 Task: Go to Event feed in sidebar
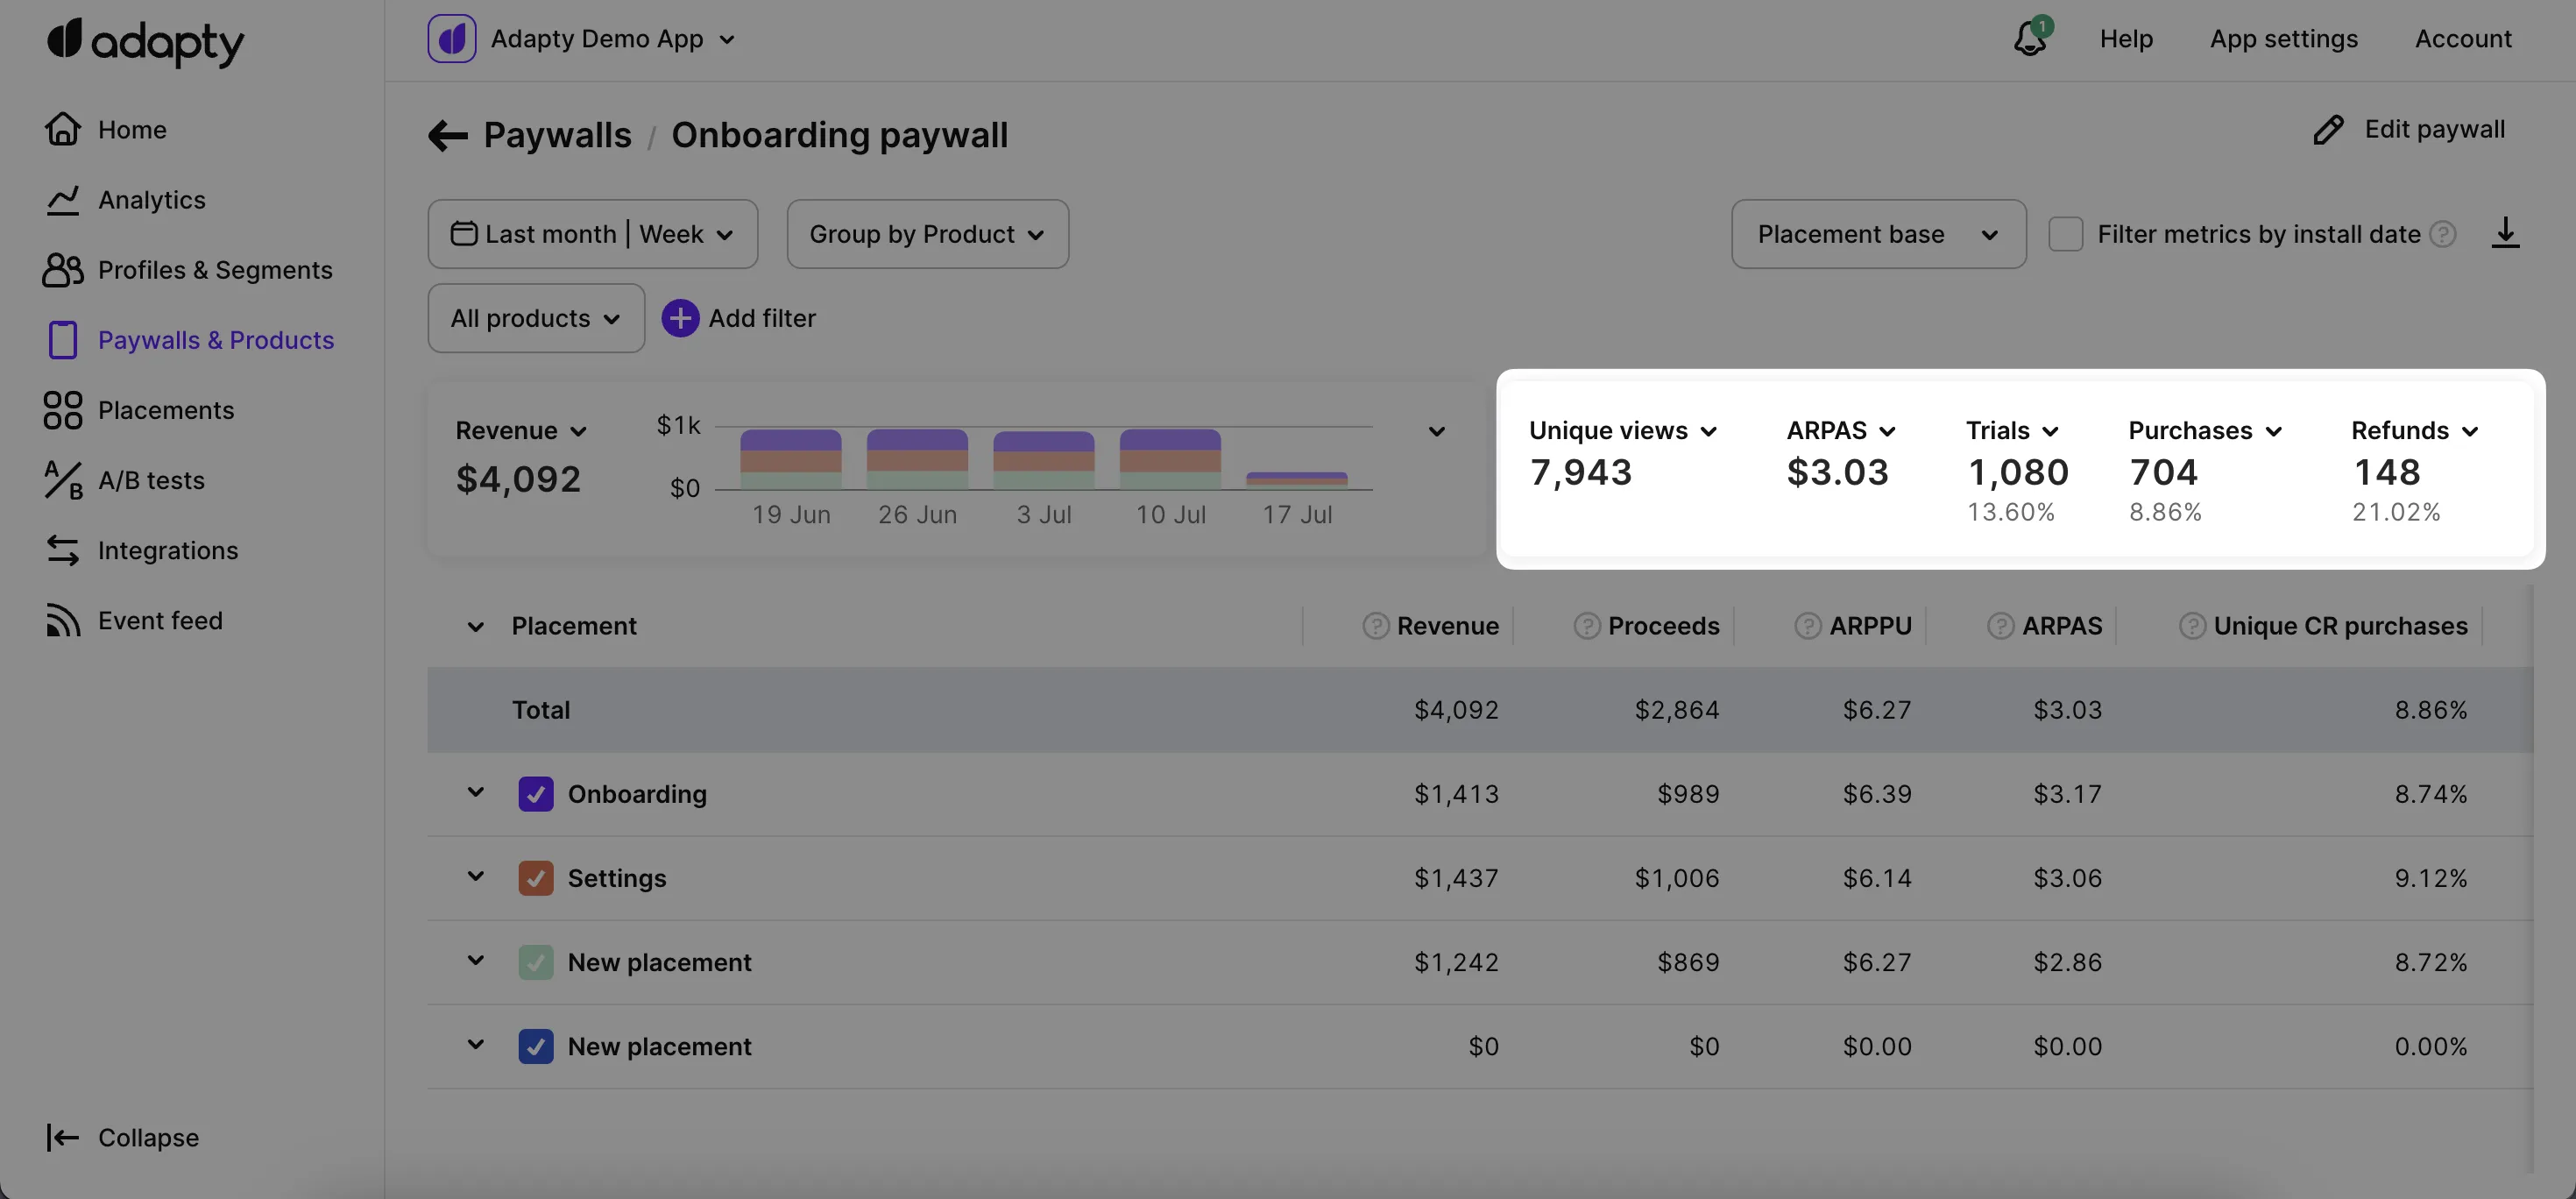point(160,621)
